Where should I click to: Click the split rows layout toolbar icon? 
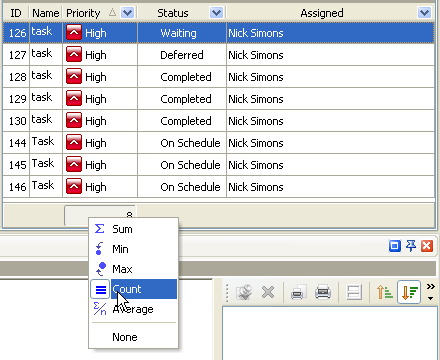click(354, 293)
